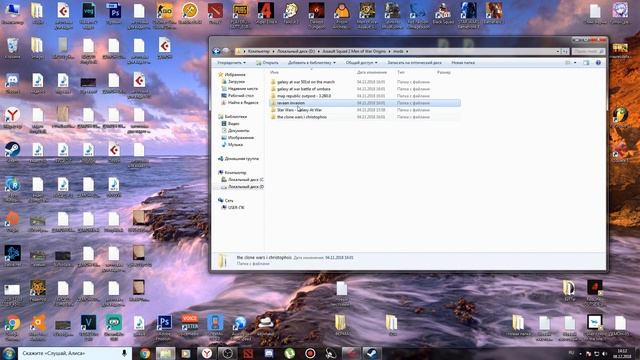Image resolution: width=640 pixels, height=360 pixels.
Task: Click Записать на оптический диск
Action: click(x=414, y=63)
